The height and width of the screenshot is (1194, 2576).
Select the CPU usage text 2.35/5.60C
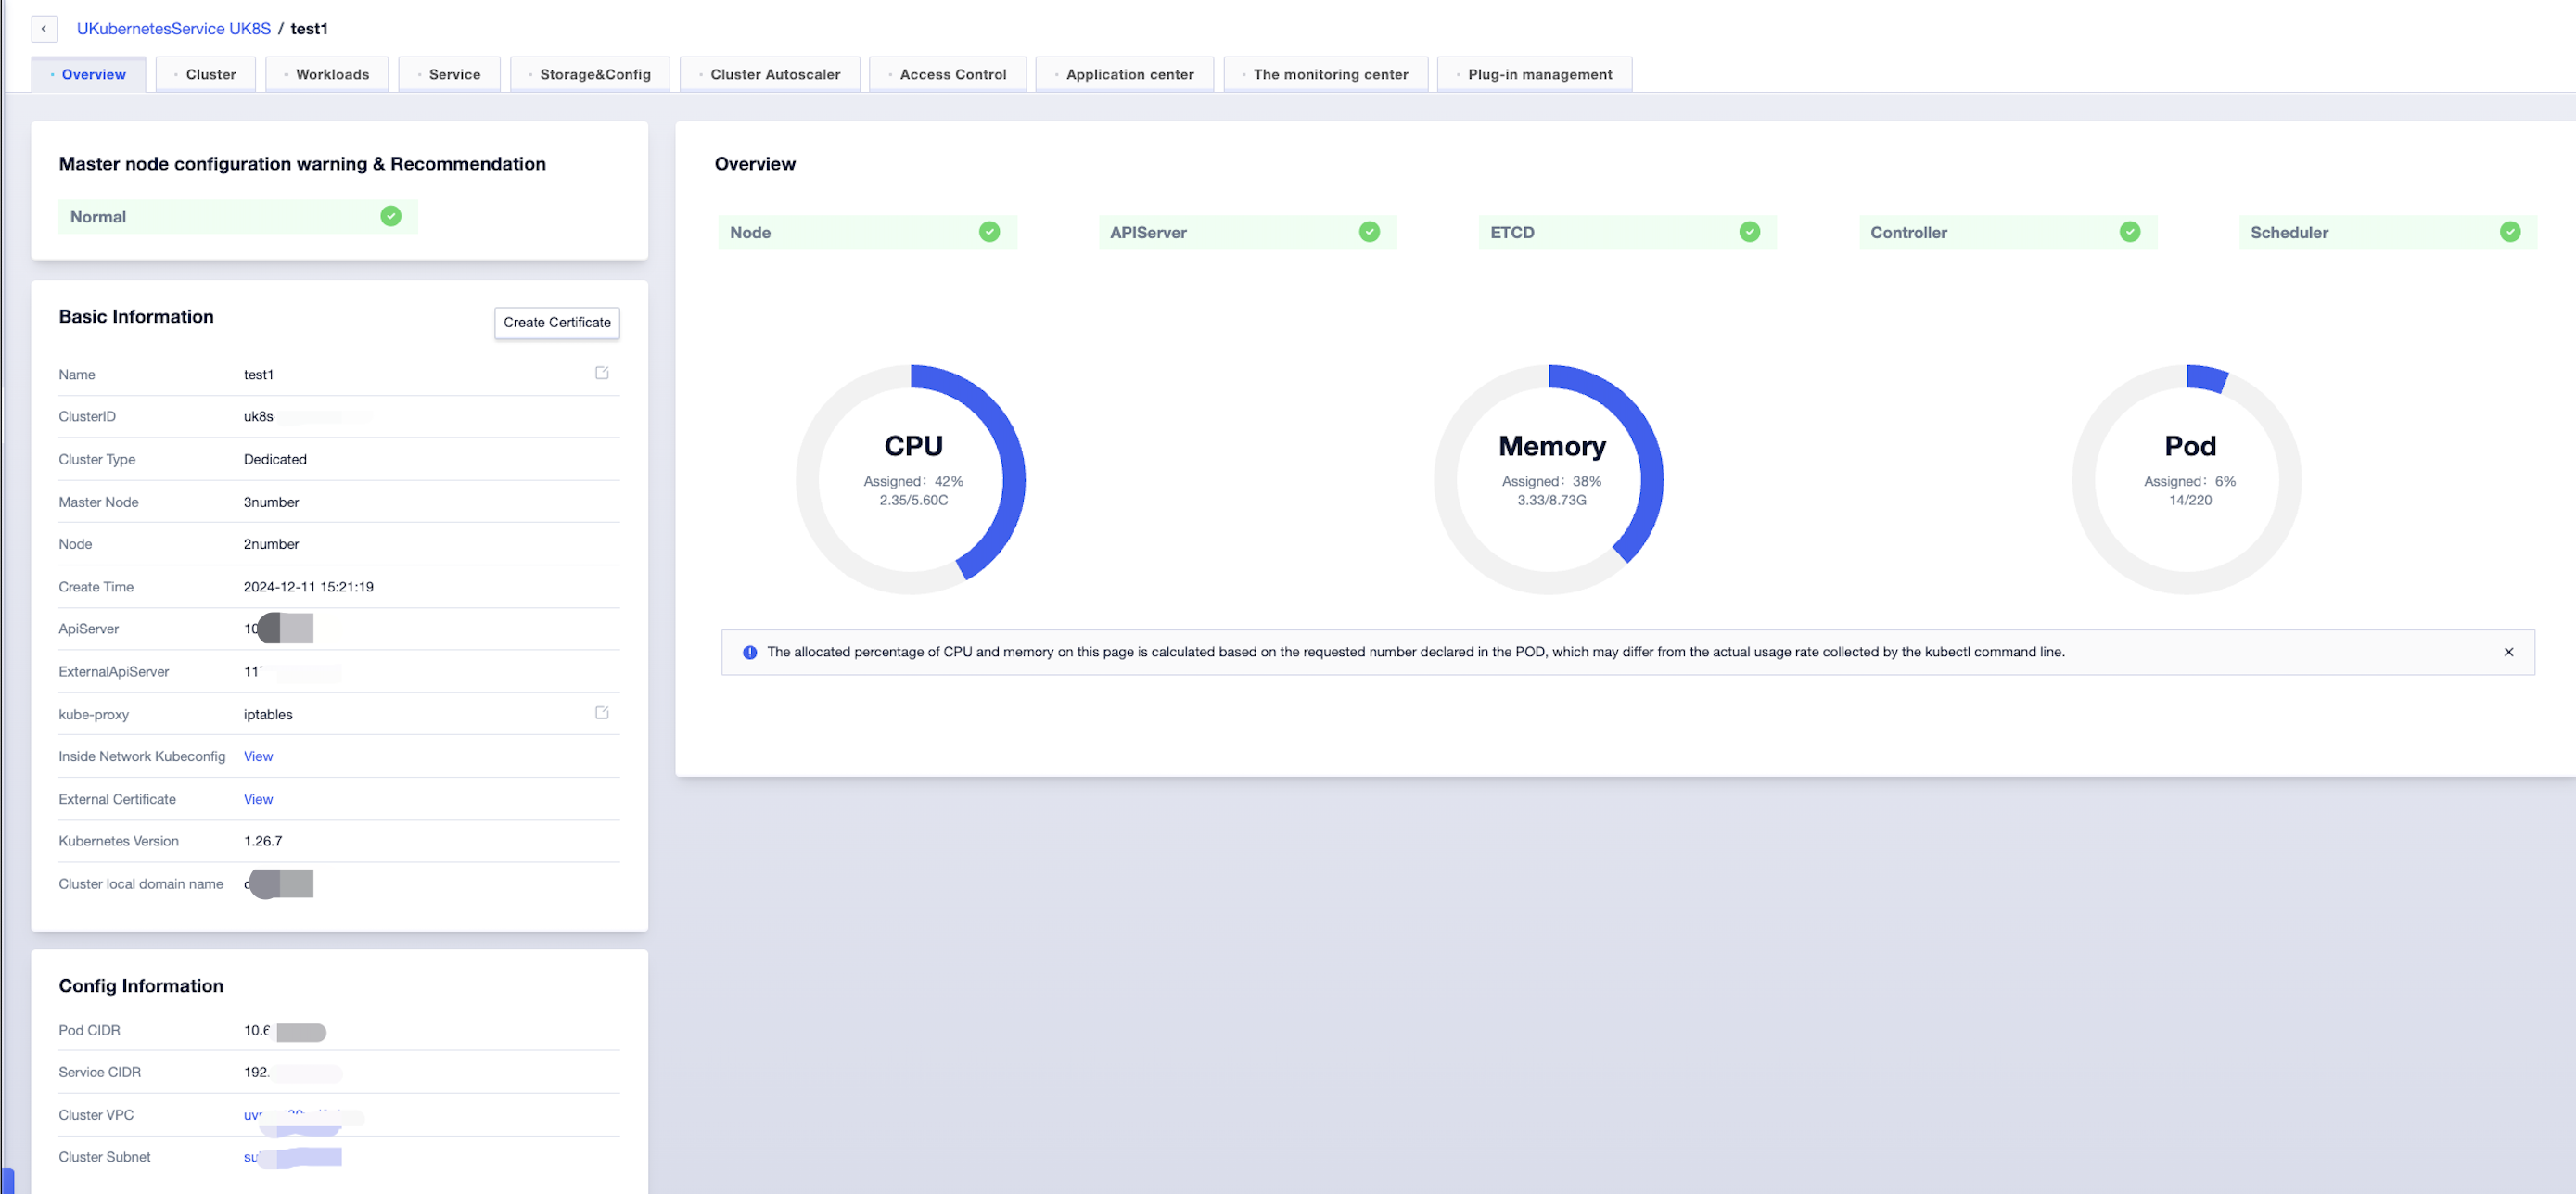click(913, 500)
